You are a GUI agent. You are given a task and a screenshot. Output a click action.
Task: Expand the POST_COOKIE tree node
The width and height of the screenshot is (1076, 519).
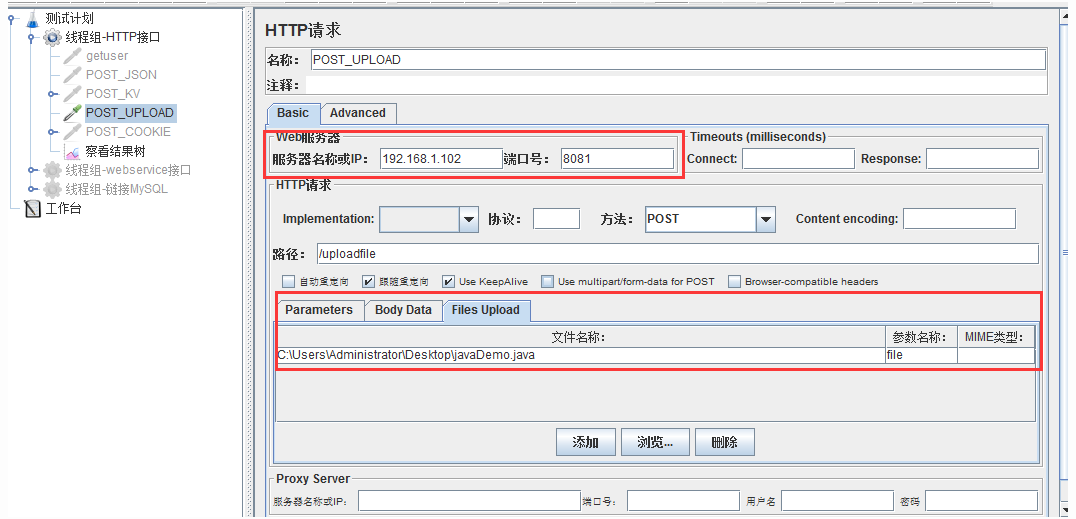tap(51, 132)
